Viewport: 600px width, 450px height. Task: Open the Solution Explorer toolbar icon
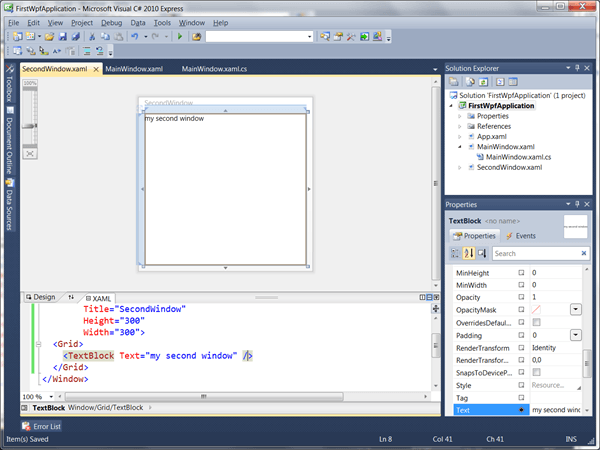tap(325, 37)
